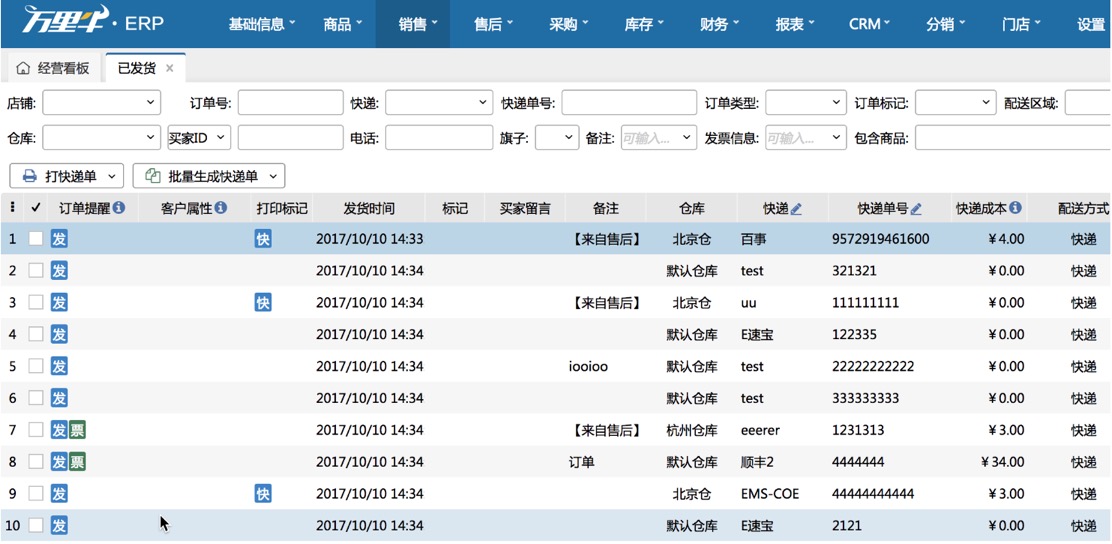The height and width of the screenshot is (544, 1112).
Task: Open the 库存 menu
Action: pyautogui.click(x=644, y=24)
